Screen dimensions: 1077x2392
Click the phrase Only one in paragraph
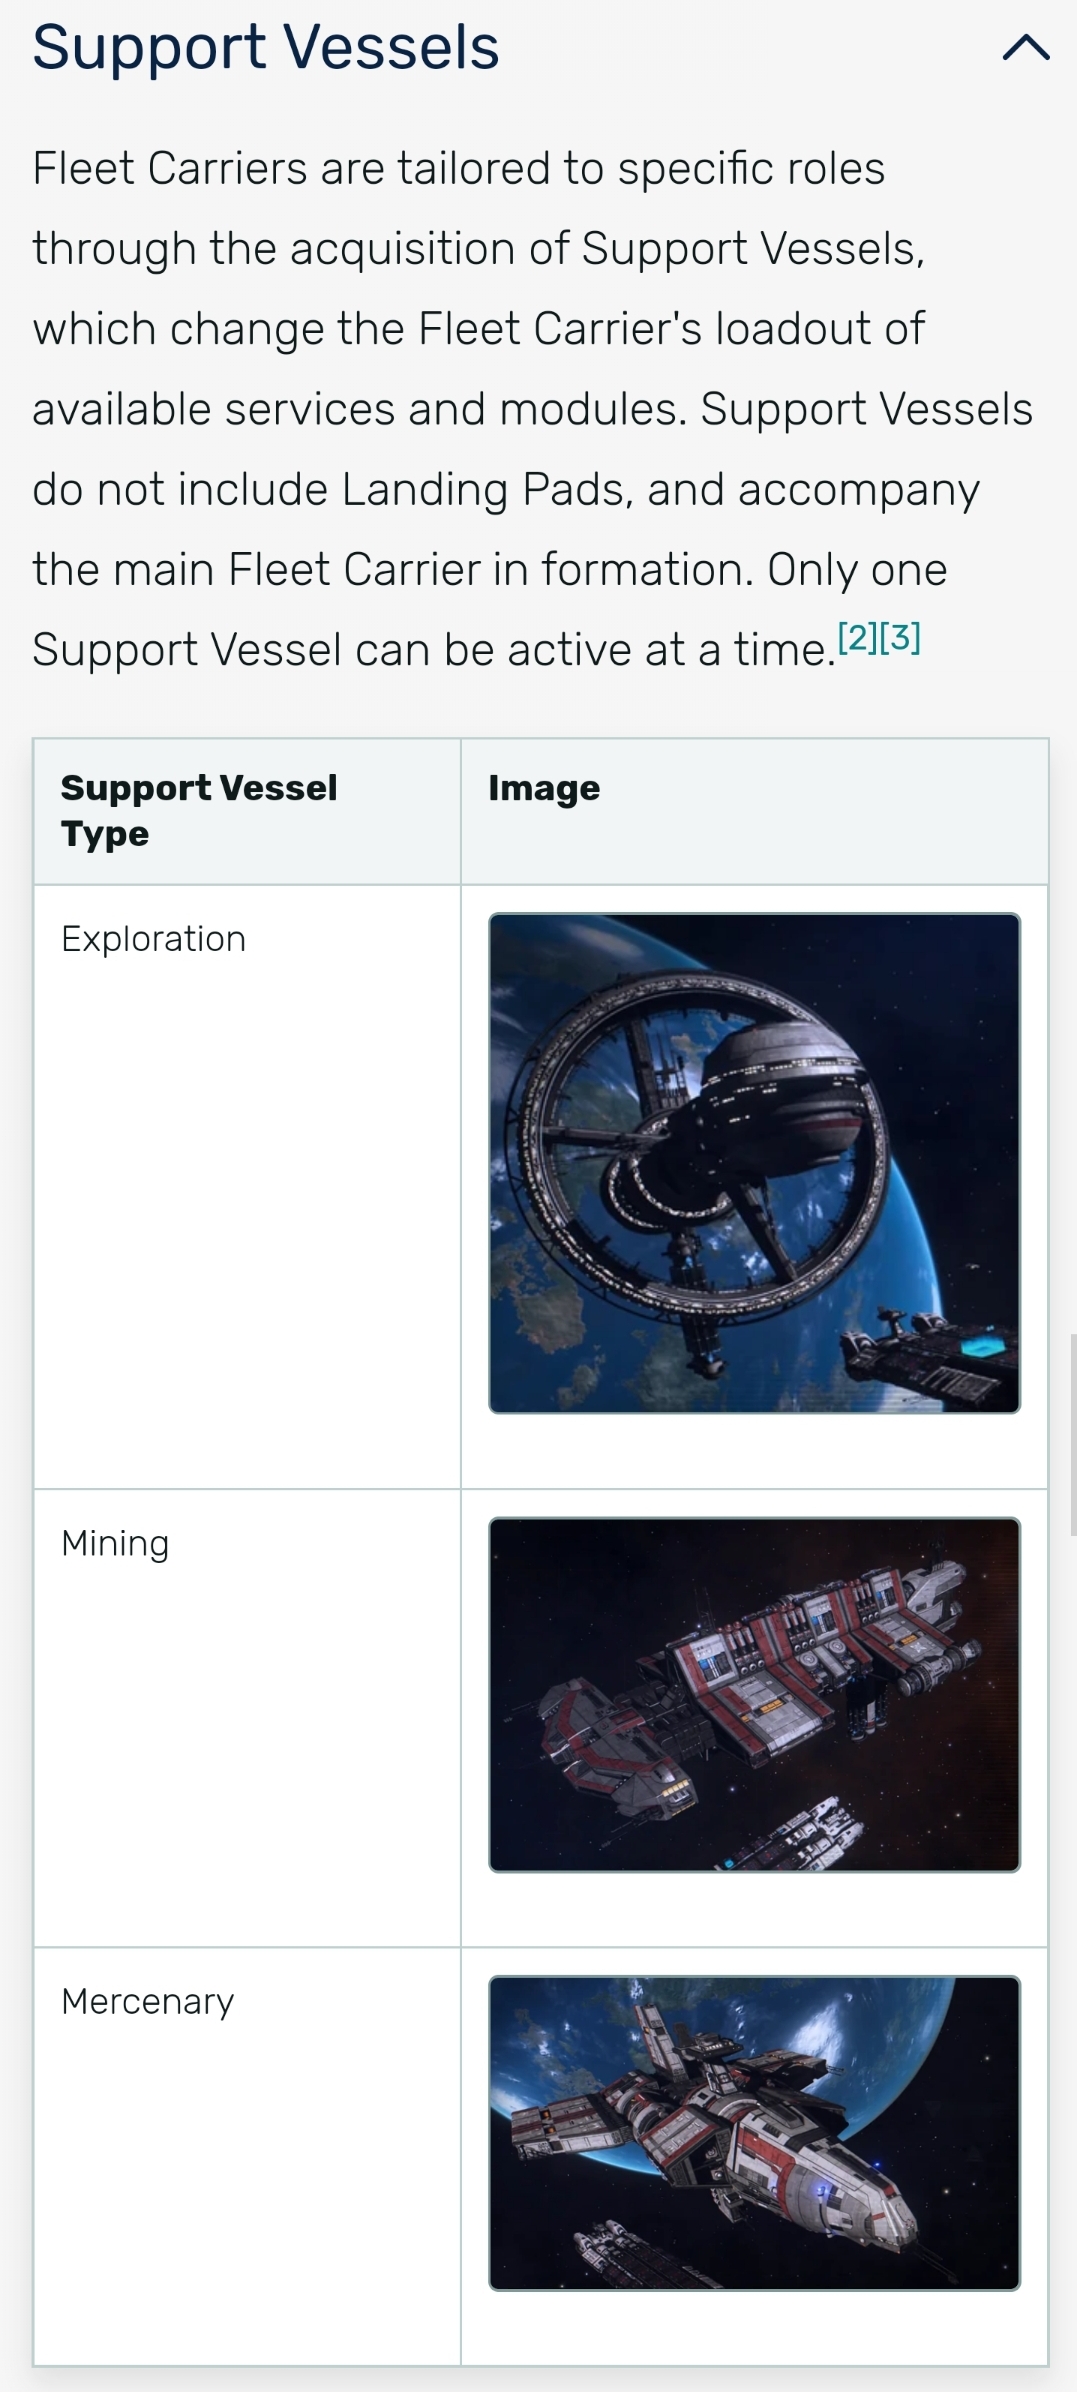(x=857, y=570)
